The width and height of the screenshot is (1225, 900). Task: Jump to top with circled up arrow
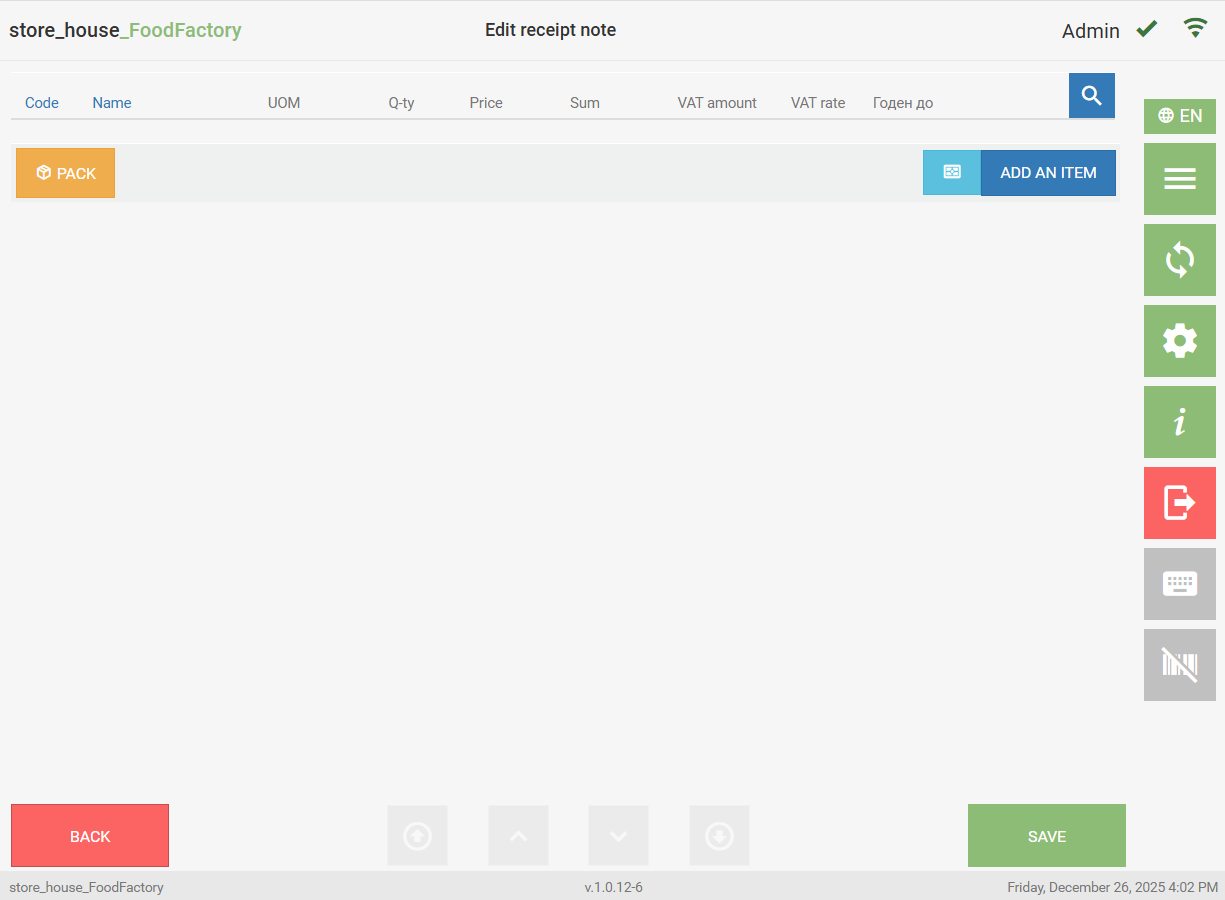tap(417, 836)
